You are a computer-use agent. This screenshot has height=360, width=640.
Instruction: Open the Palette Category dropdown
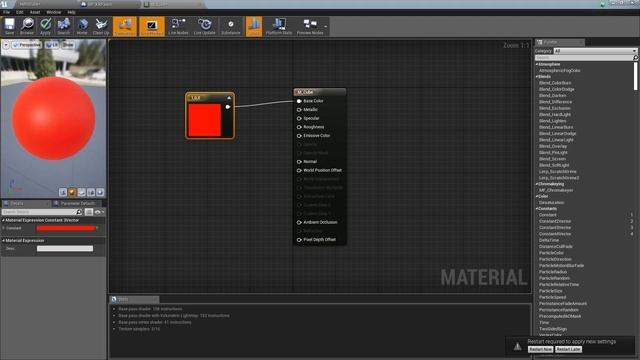pos(595,51)
